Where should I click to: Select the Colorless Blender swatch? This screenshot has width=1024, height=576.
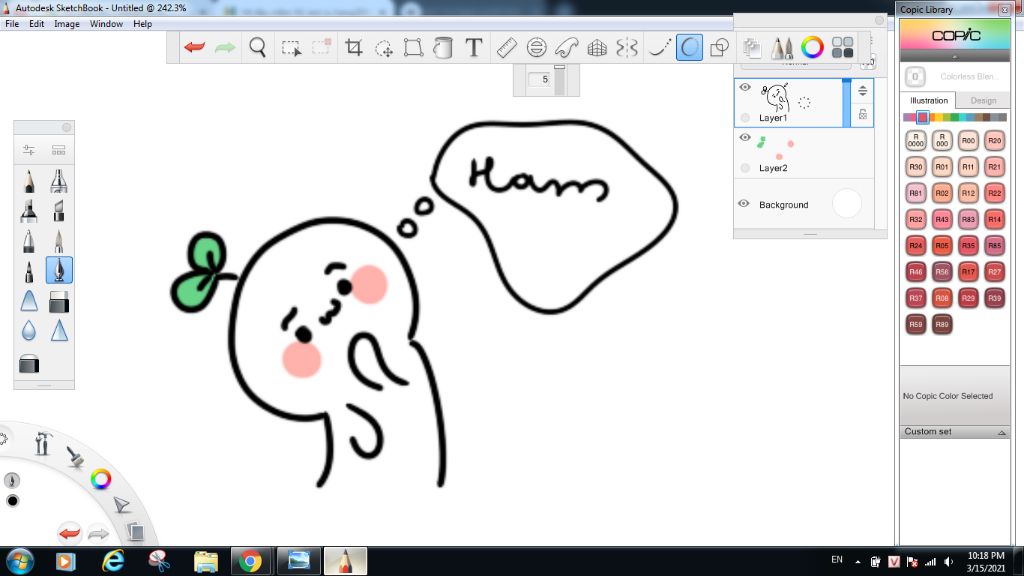(x=915, y=76)
